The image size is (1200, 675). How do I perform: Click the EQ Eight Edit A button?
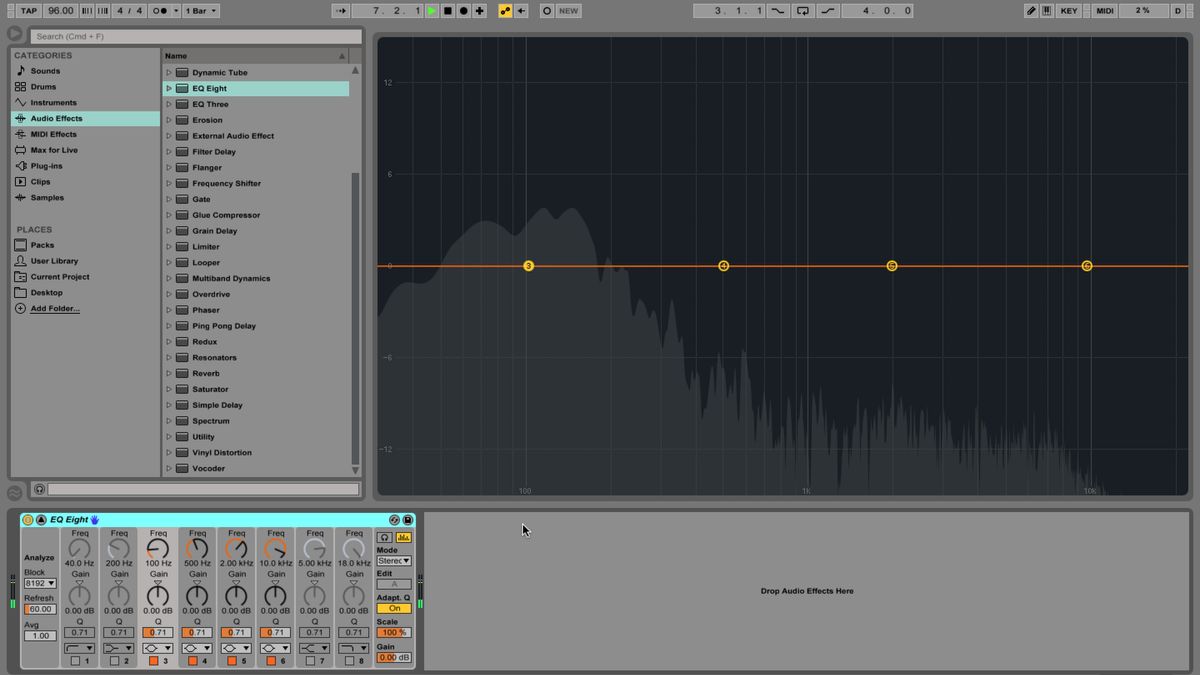click(x=394, y=584)
